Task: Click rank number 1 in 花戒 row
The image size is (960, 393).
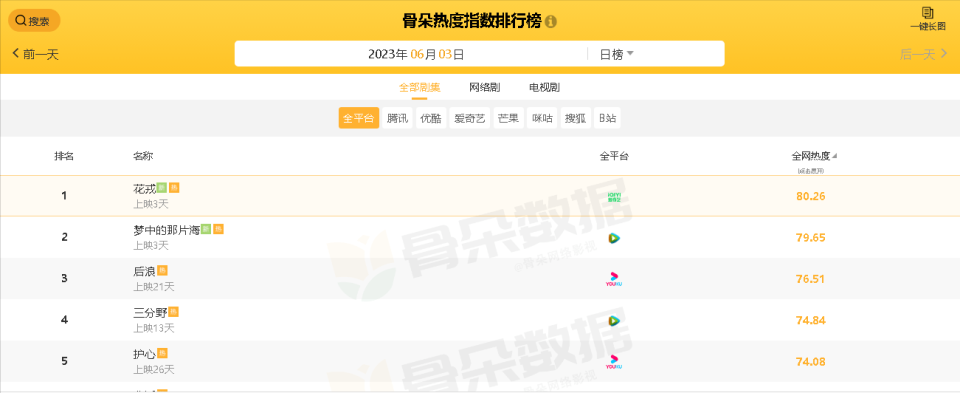Action: (64, 196)
